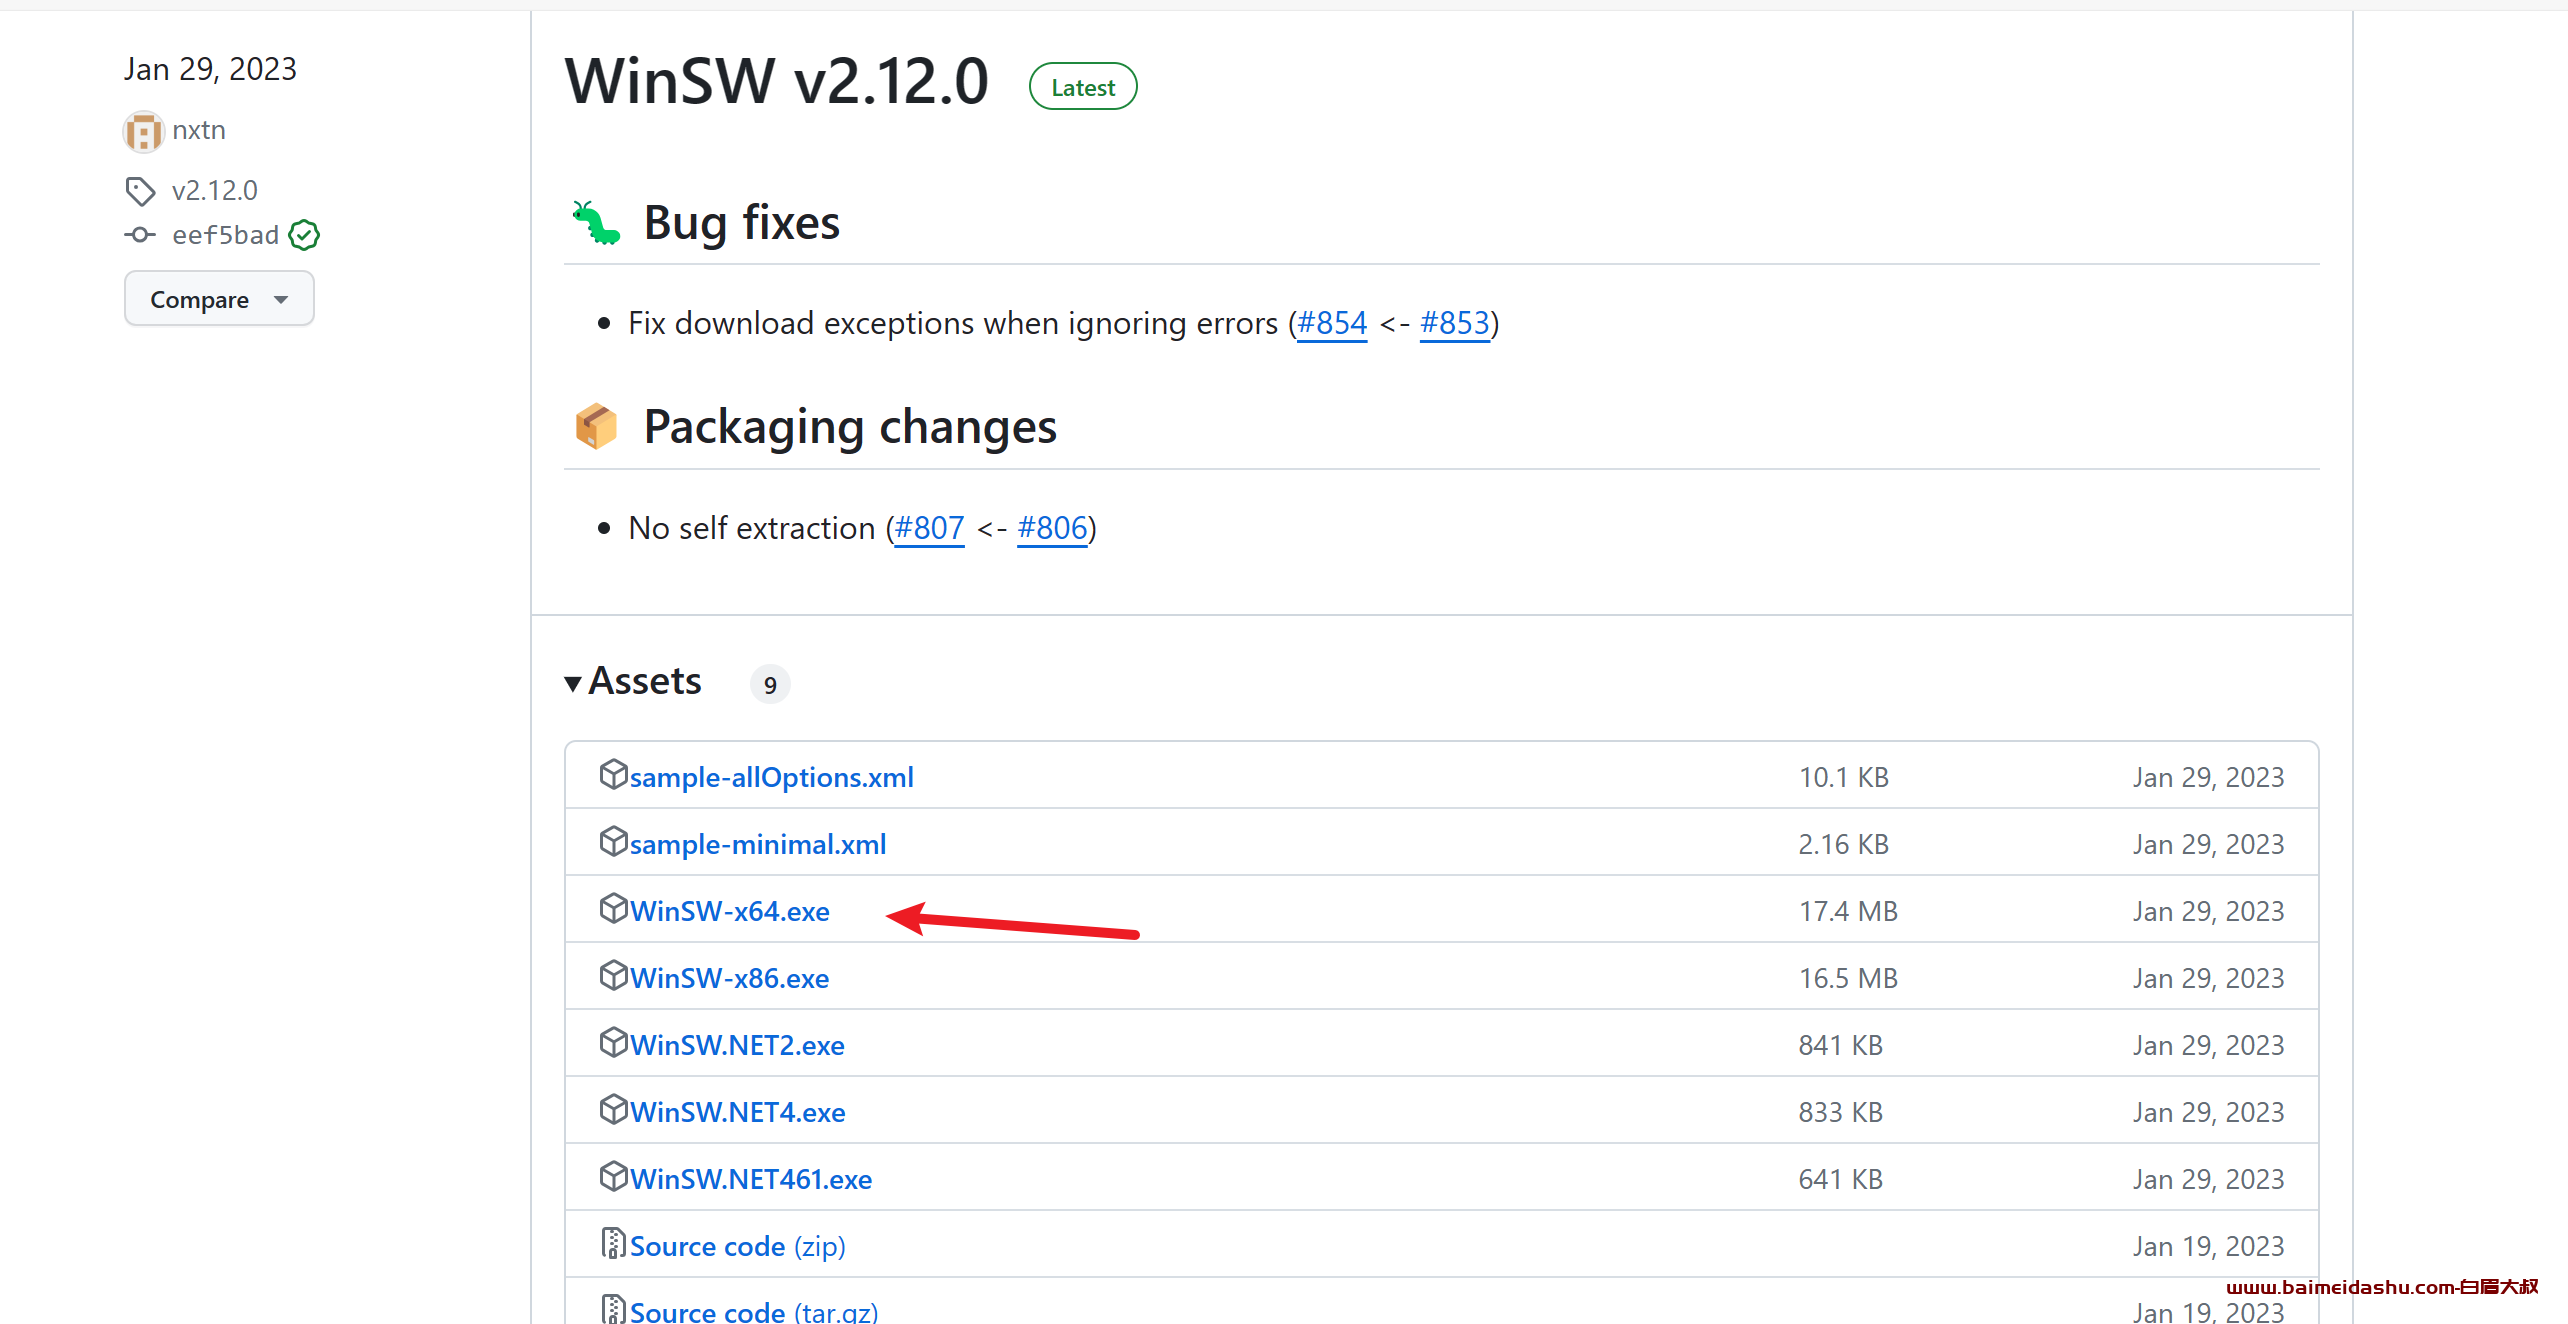Click the commit icon beside eef5bad
2568x1324 pixels.
point(140,235)
